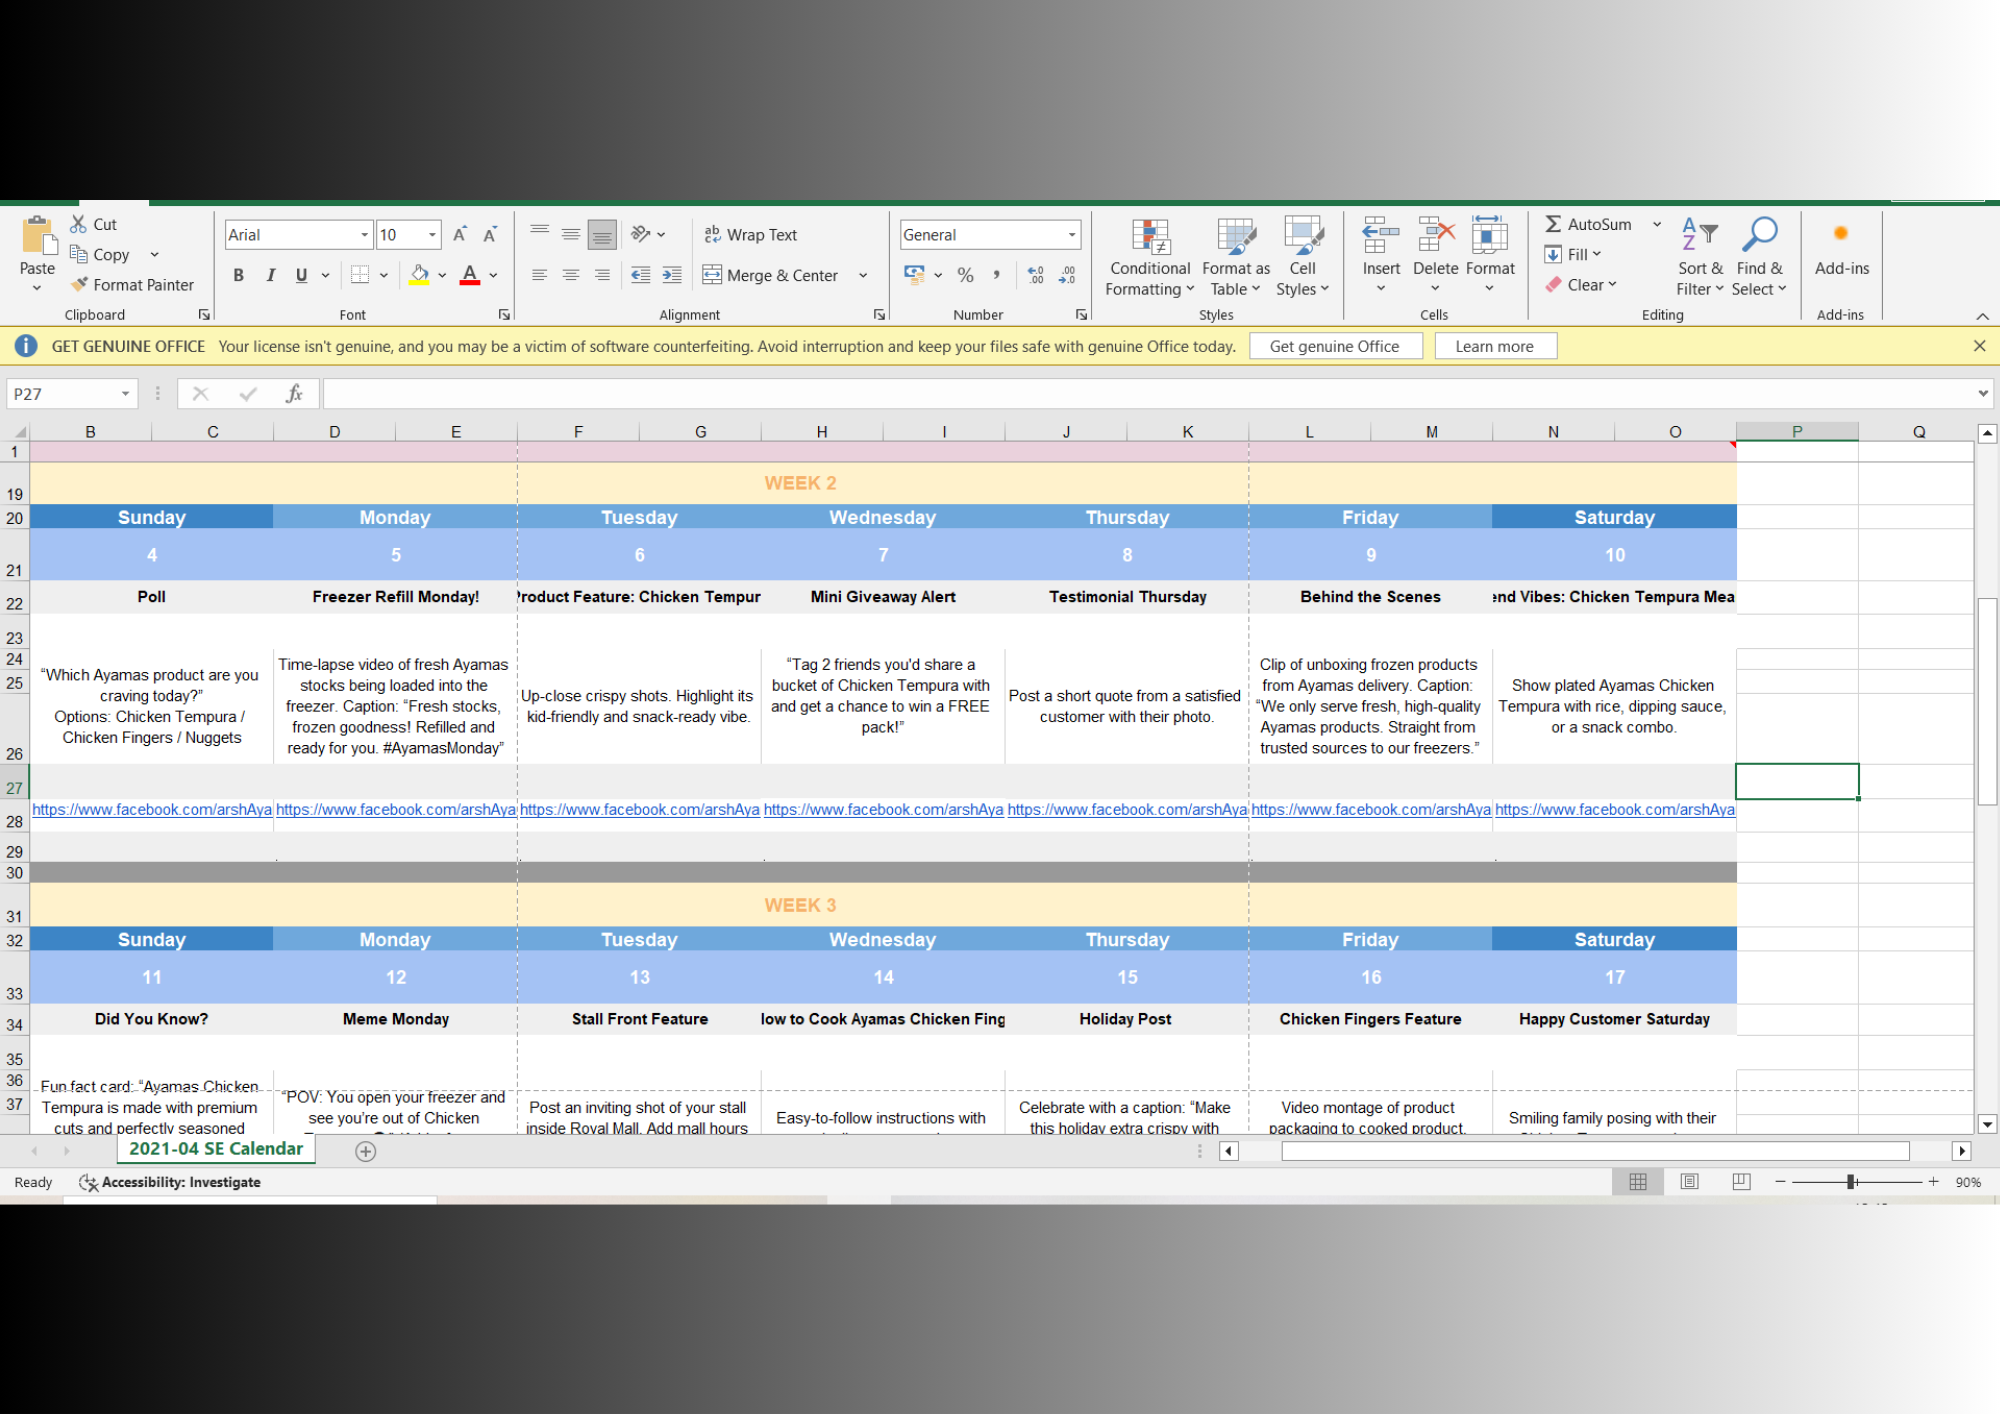
Task: Decrease font size with smaller A icon
Action: 490,235
